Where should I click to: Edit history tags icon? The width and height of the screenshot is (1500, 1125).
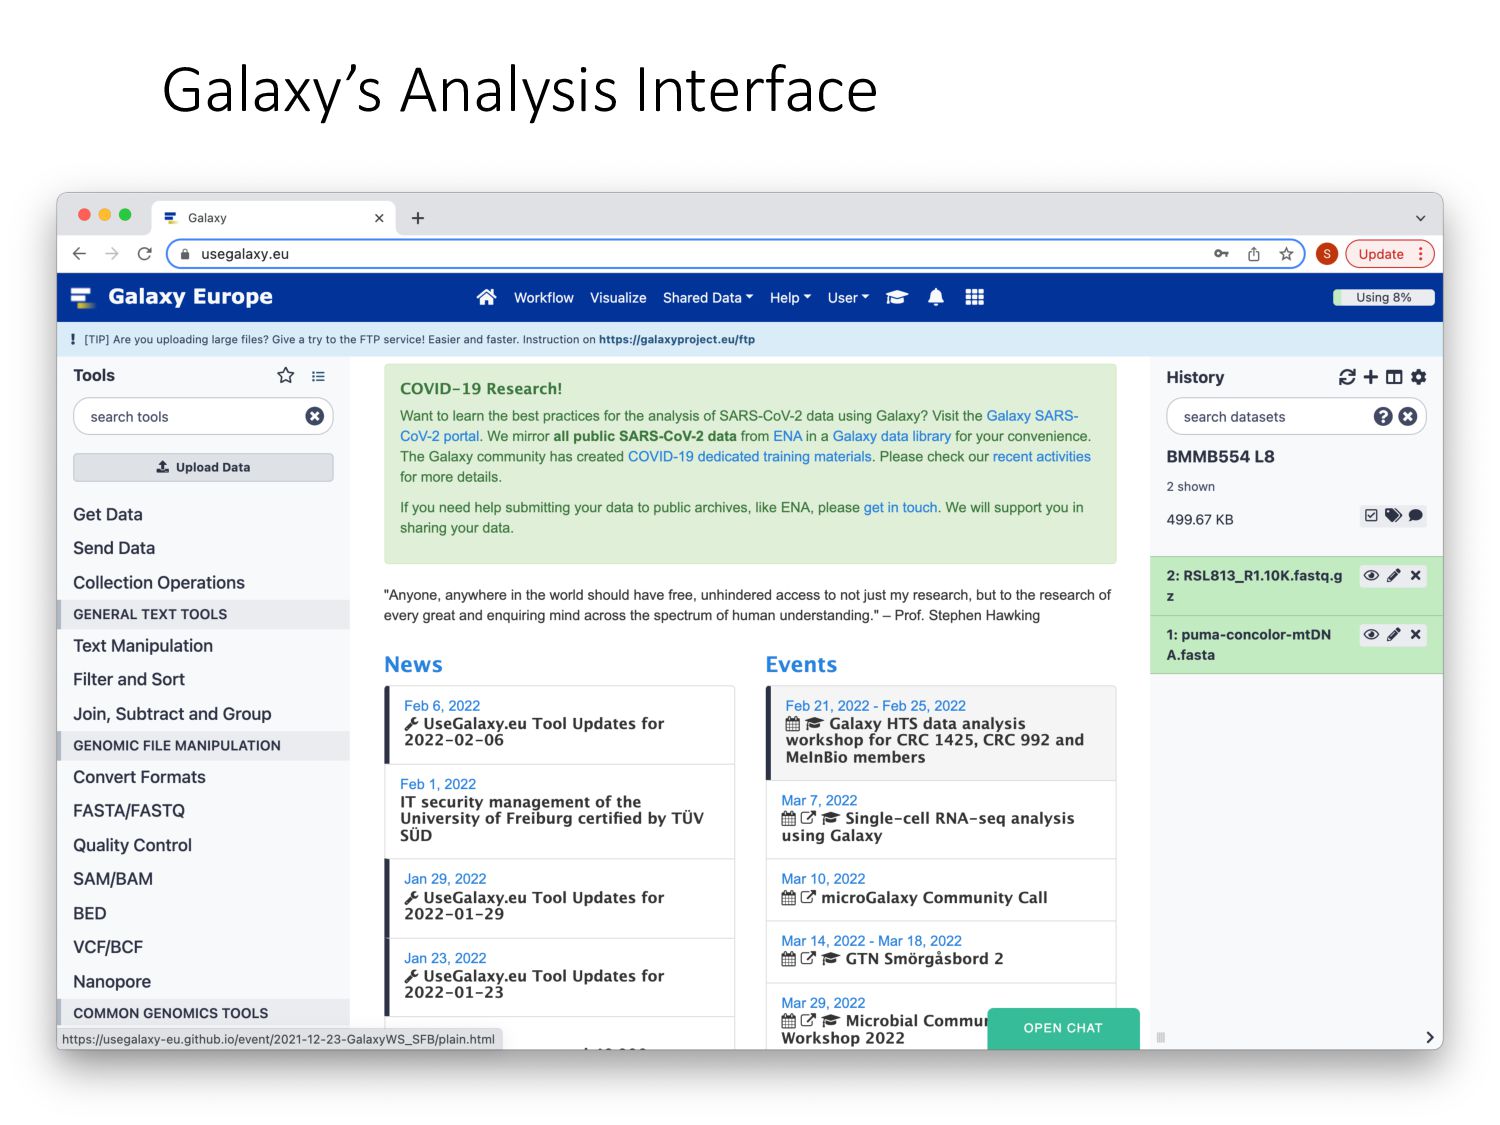click(1393, 516)
